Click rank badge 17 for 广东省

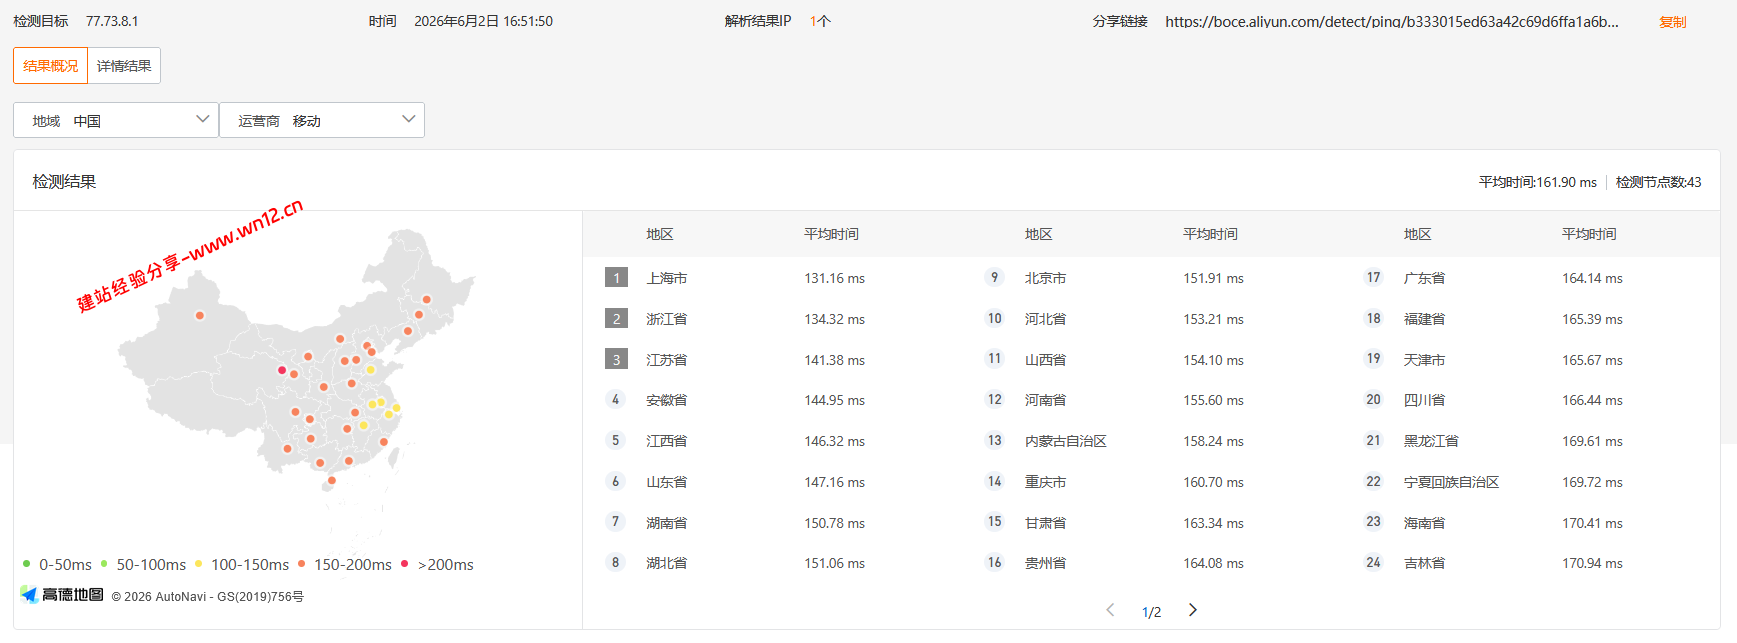click(1373, 277)
